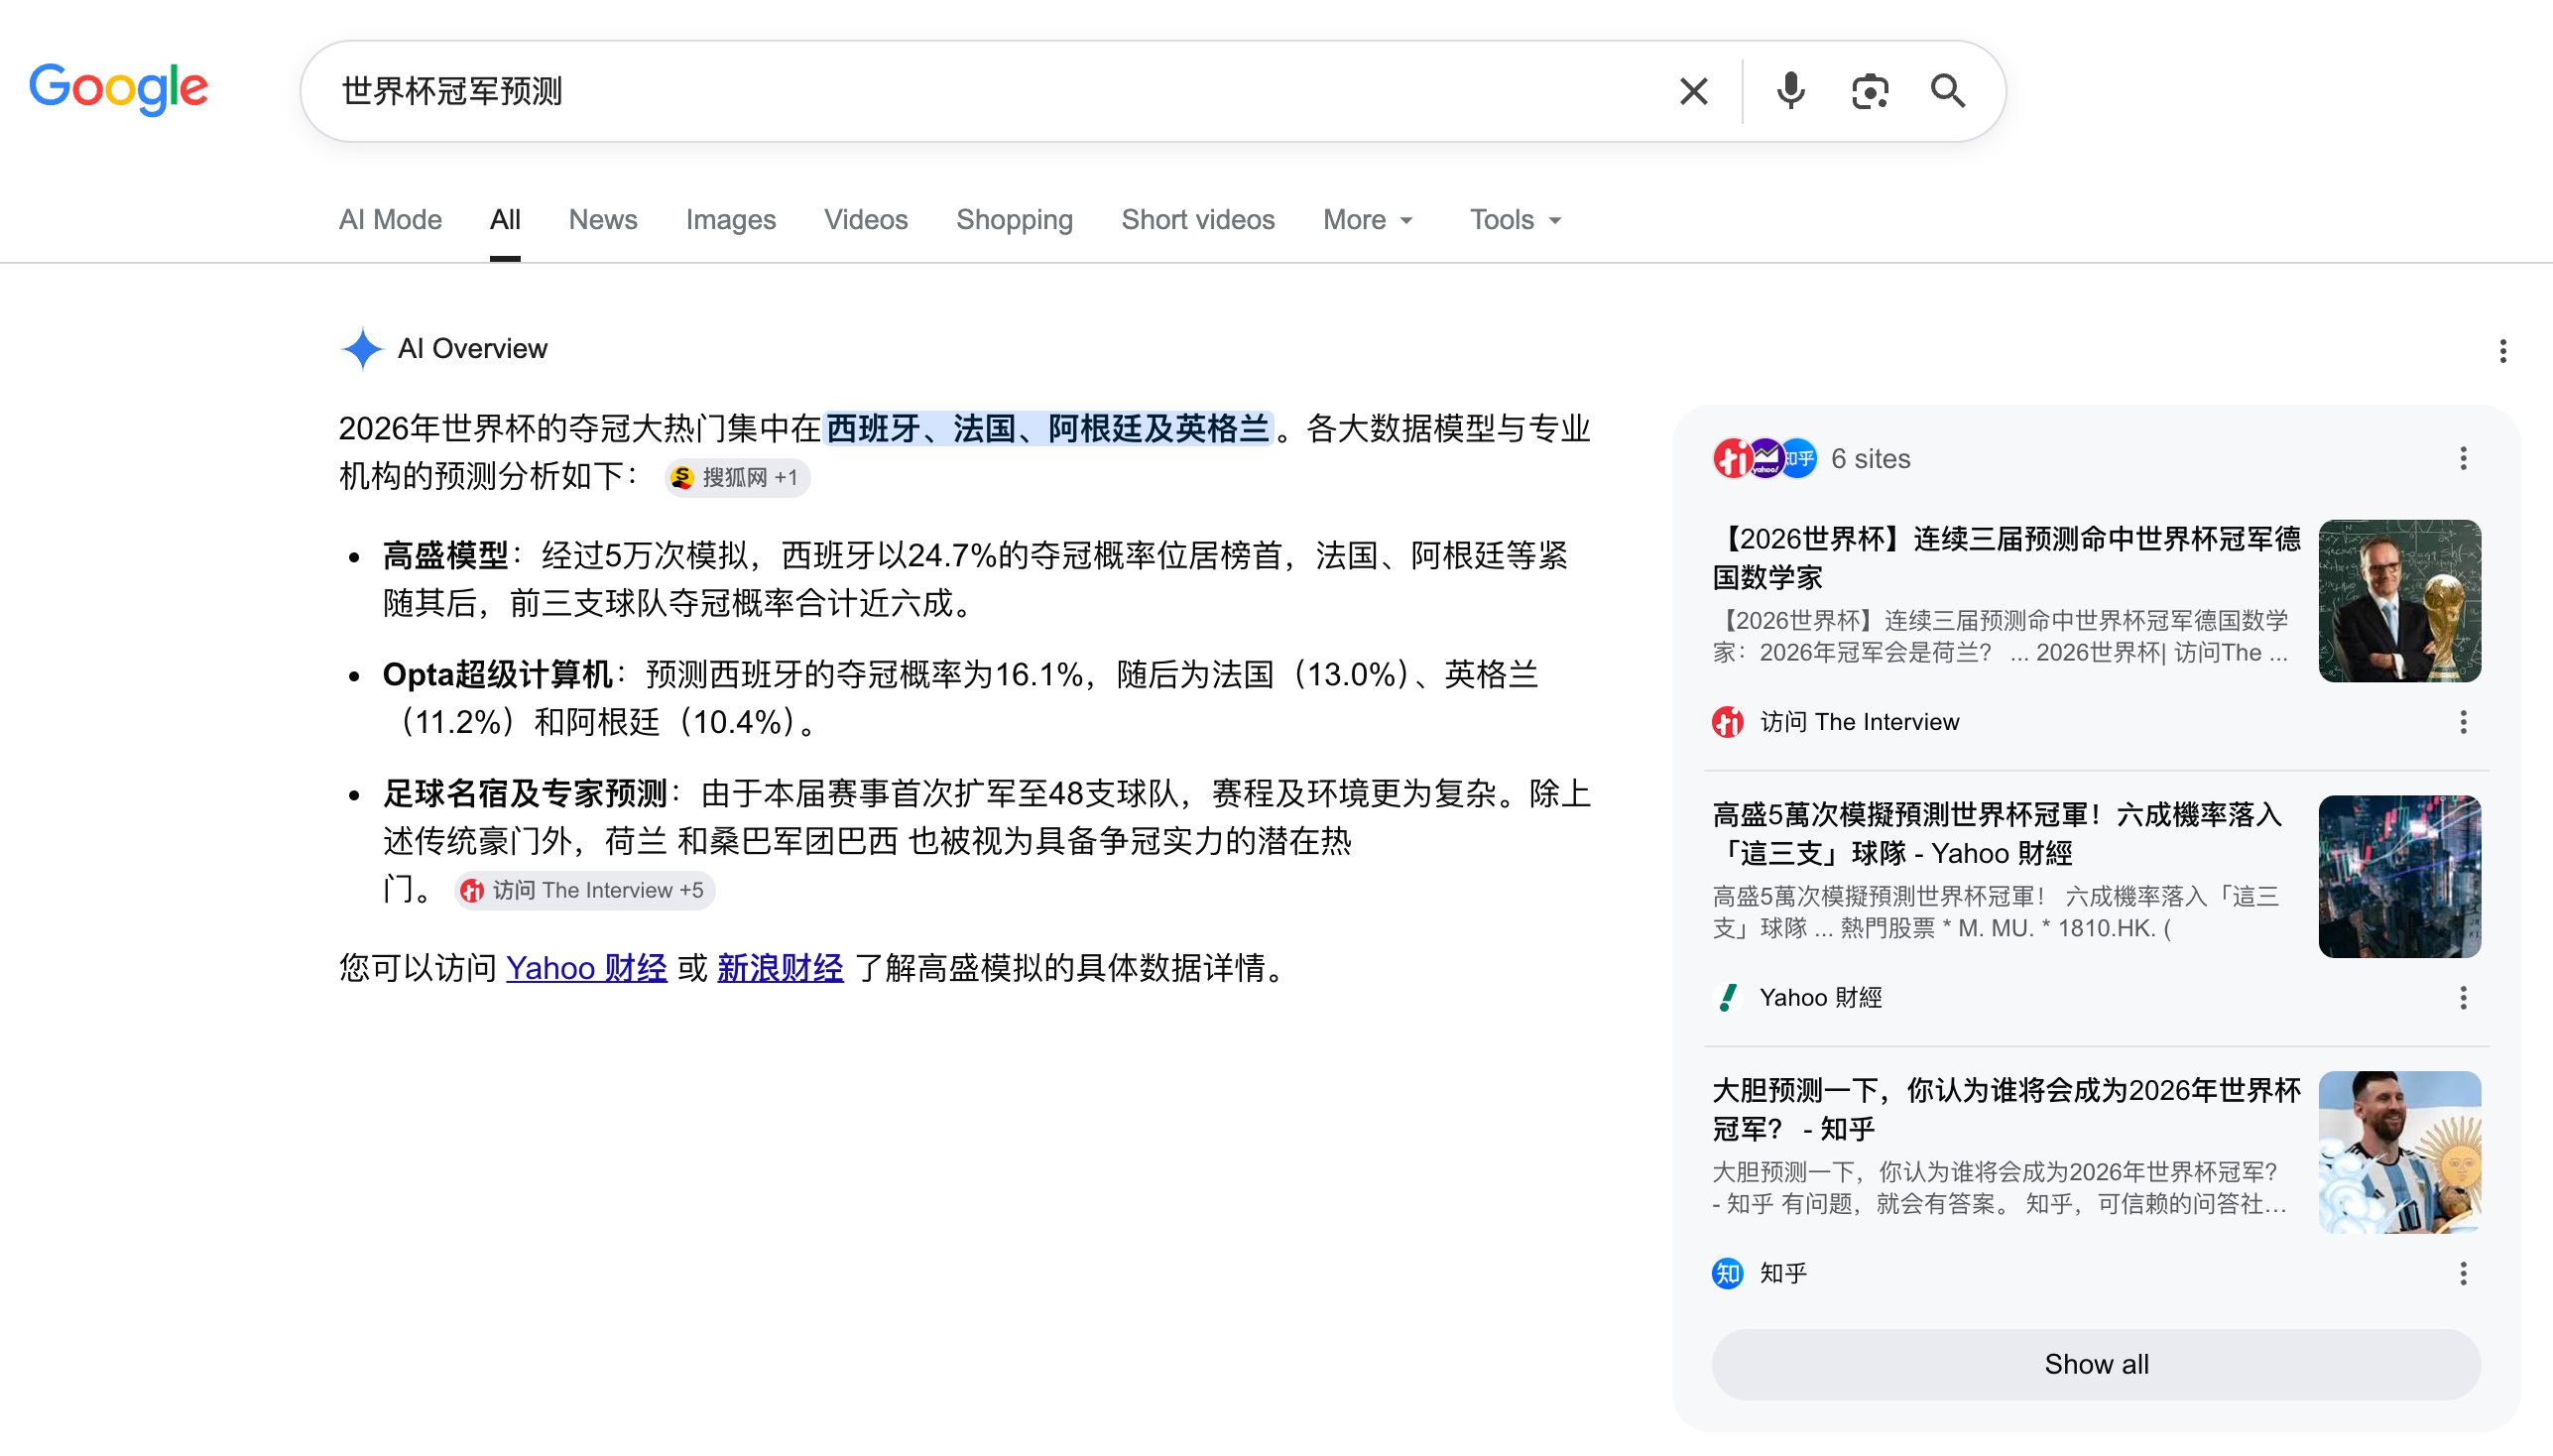Open three-dot menu for The Interview source
This screenshot has height=1456, width=2553.
point(2463,722)
